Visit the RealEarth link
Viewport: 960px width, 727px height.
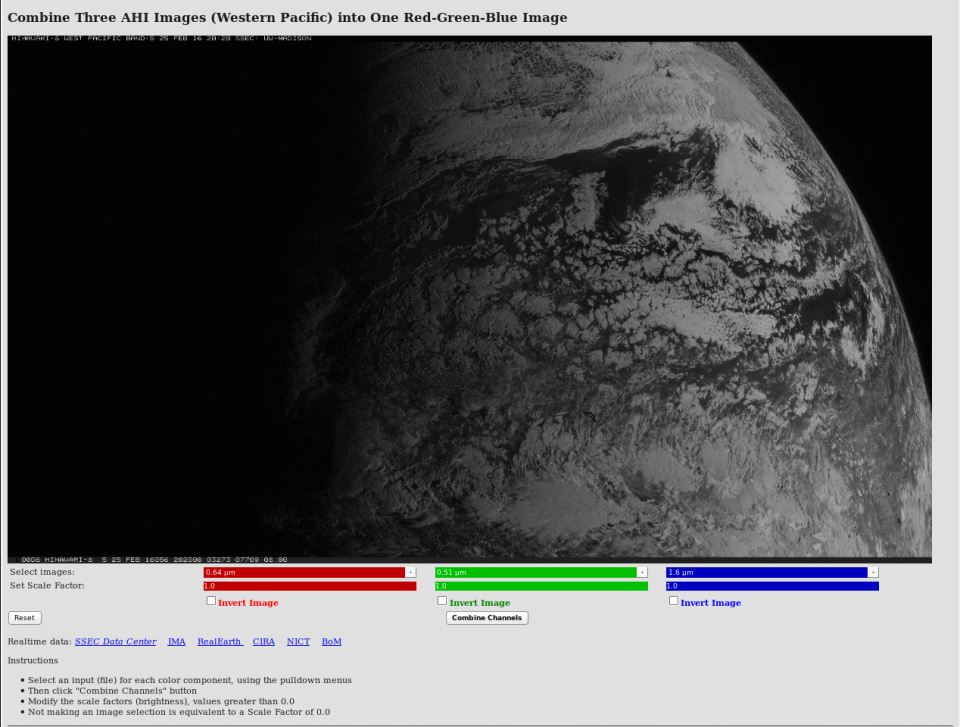[x=219, y=641]
